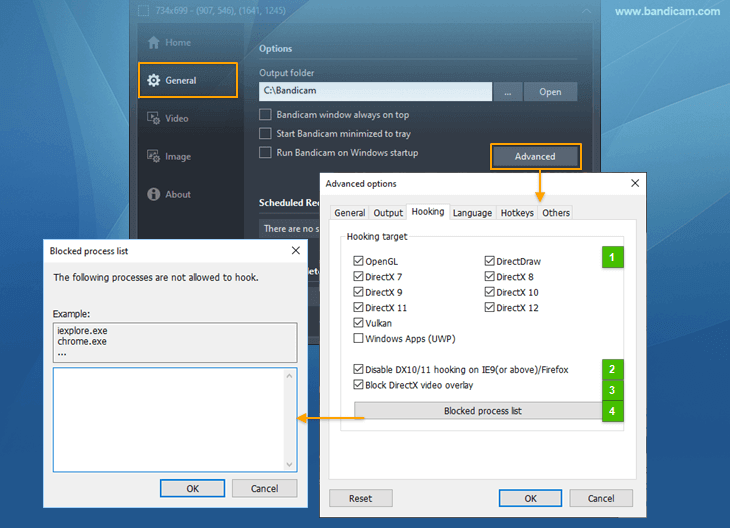This screenshot has height=528, width=730.
Task: Toggle the DirectX 8 checkbox
Action: [489, 277]
